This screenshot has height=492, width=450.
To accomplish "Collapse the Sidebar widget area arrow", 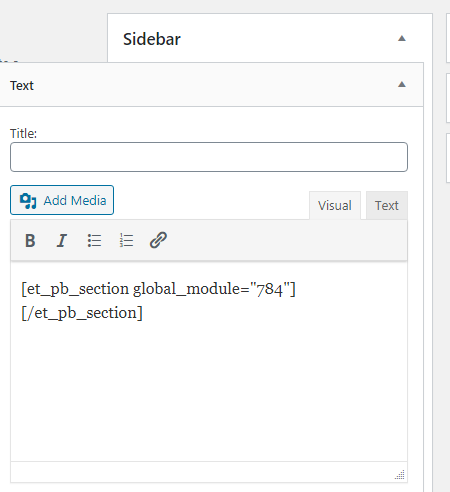I will click(x=402, y=38).
